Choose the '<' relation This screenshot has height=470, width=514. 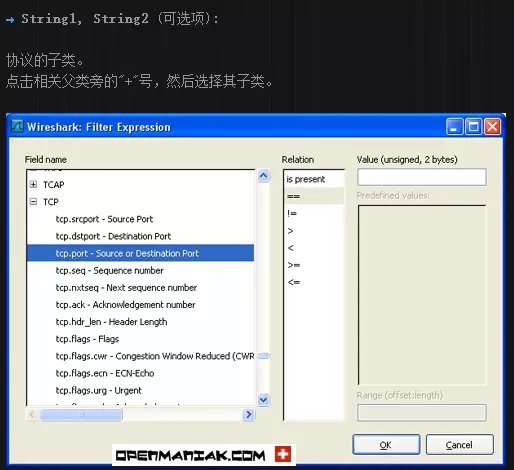[x=314, y=248]
